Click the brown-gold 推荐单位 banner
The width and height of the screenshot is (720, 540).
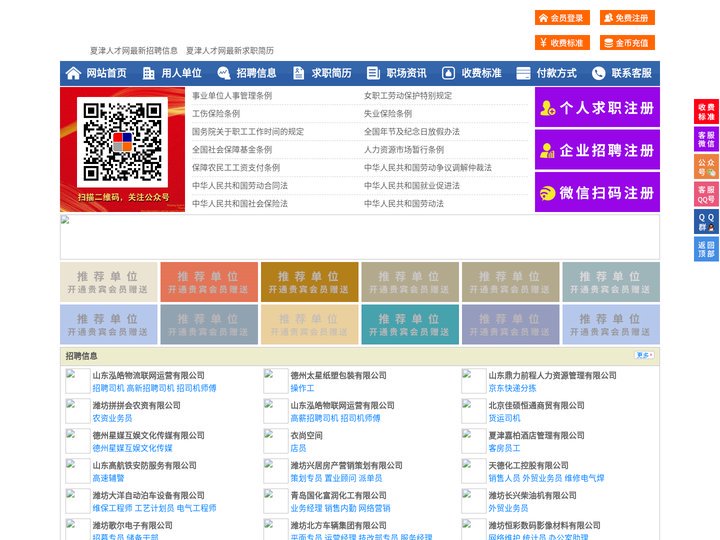point(309,282)
